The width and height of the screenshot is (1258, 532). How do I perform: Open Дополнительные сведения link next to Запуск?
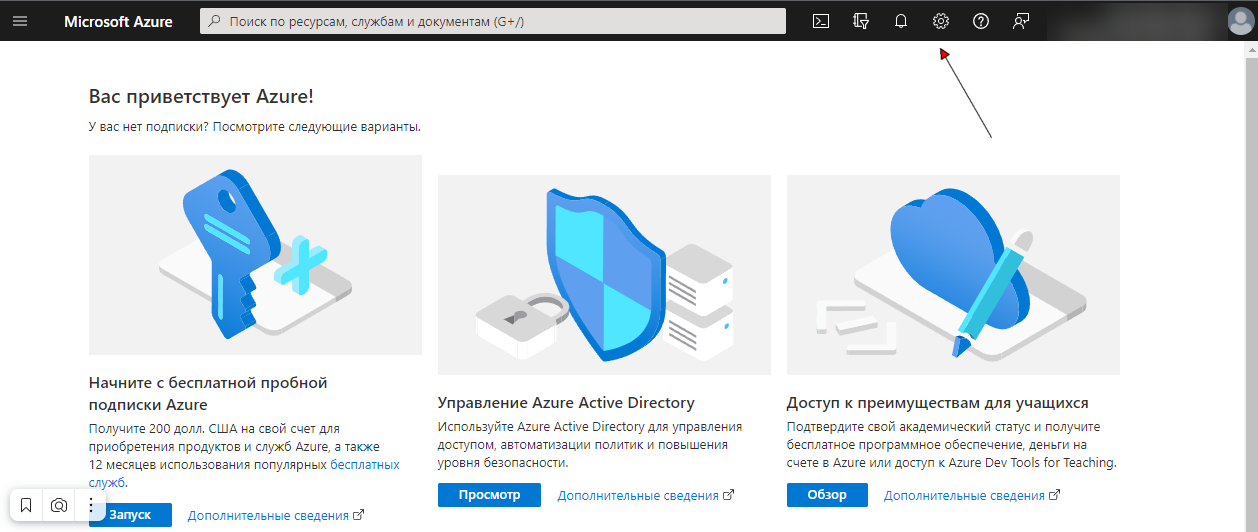(276, 515)
